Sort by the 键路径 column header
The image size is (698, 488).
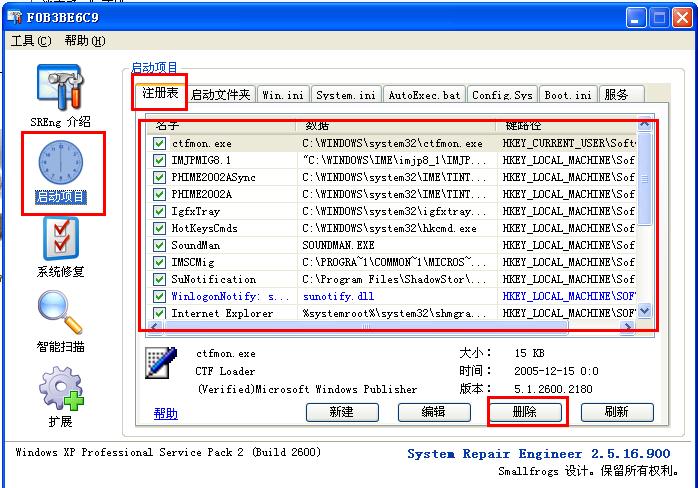[567, 126]
